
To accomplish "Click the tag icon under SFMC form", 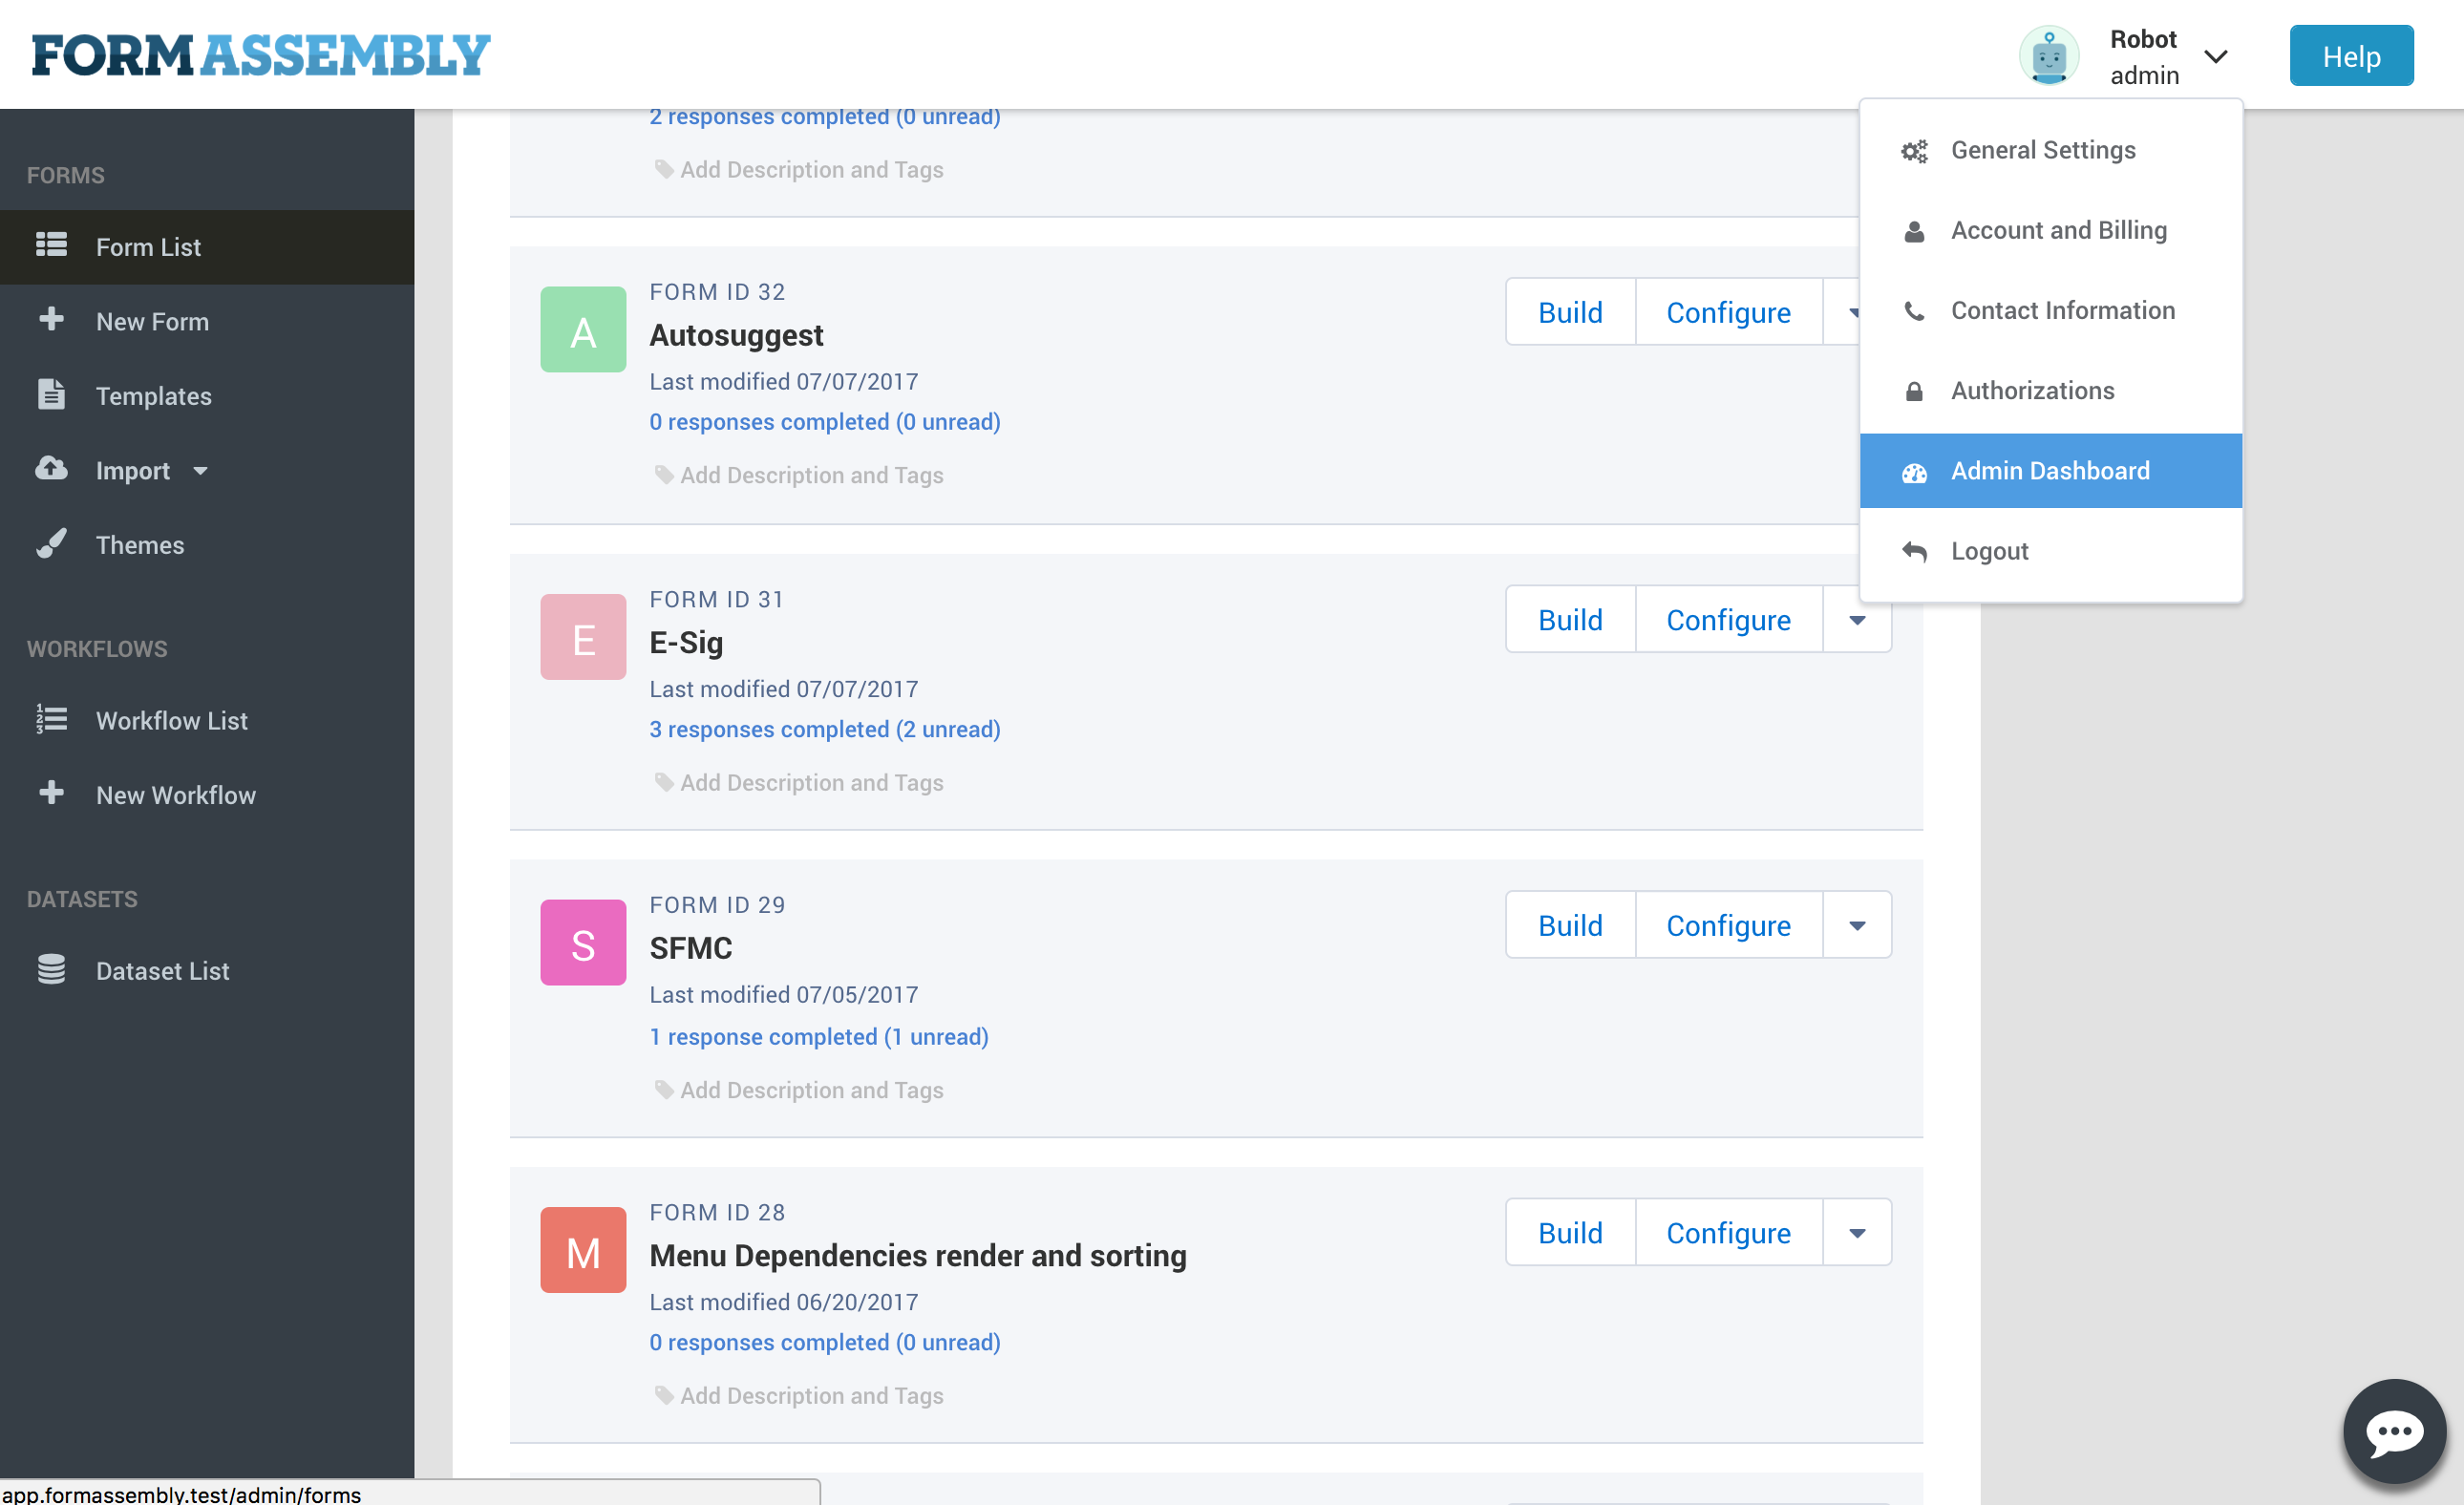I will [663, 1089].
